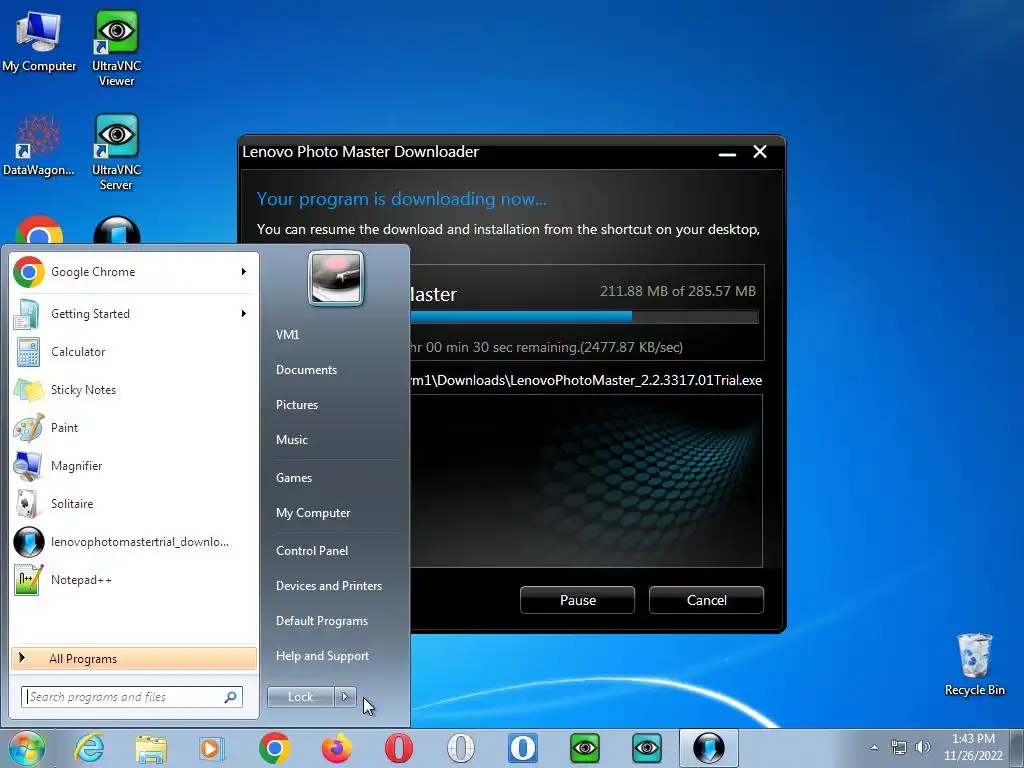Viewport: 1024px width, 768px height.
Task: Open Recycle Bin on desktop
Action: [x=974, y=664]
